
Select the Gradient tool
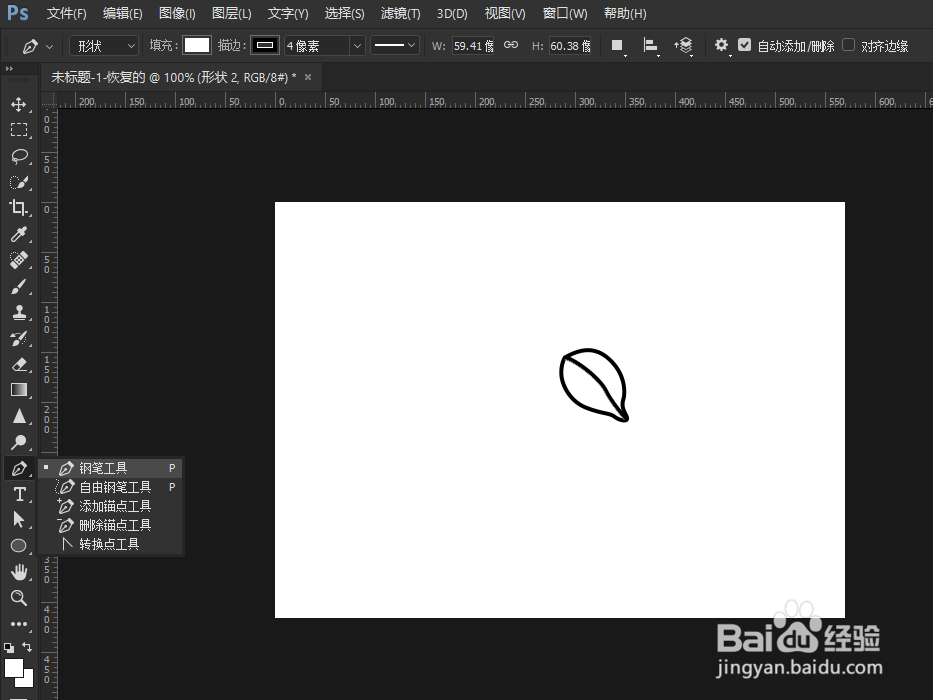18,390
